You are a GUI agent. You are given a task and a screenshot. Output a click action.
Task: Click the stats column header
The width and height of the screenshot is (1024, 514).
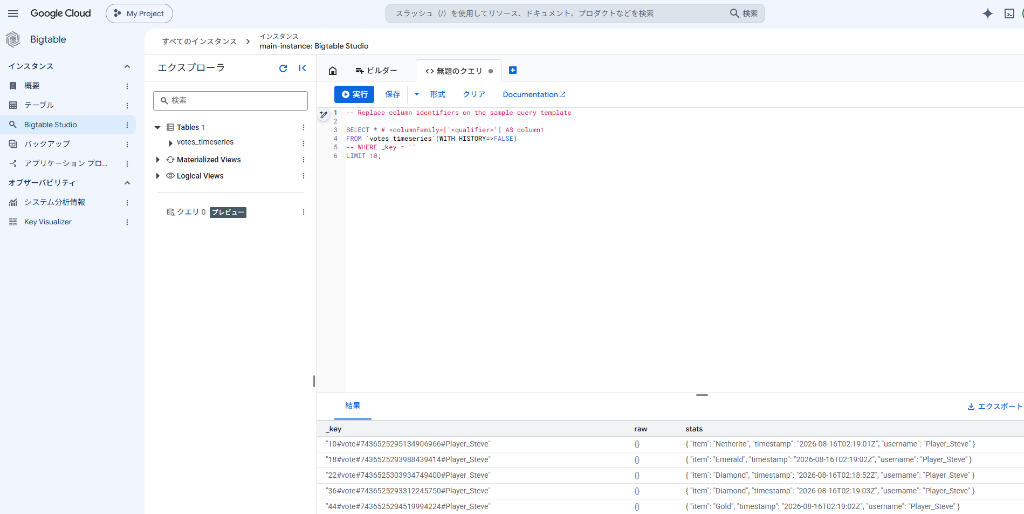click(694, 429)
